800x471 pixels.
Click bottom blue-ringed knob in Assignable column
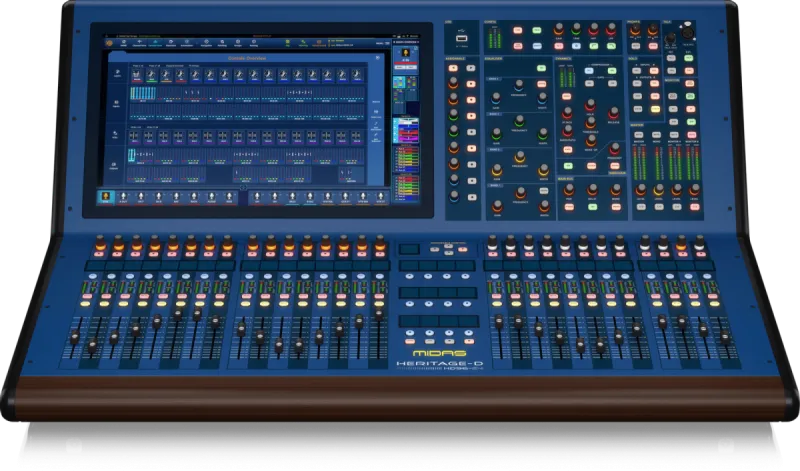454,196
